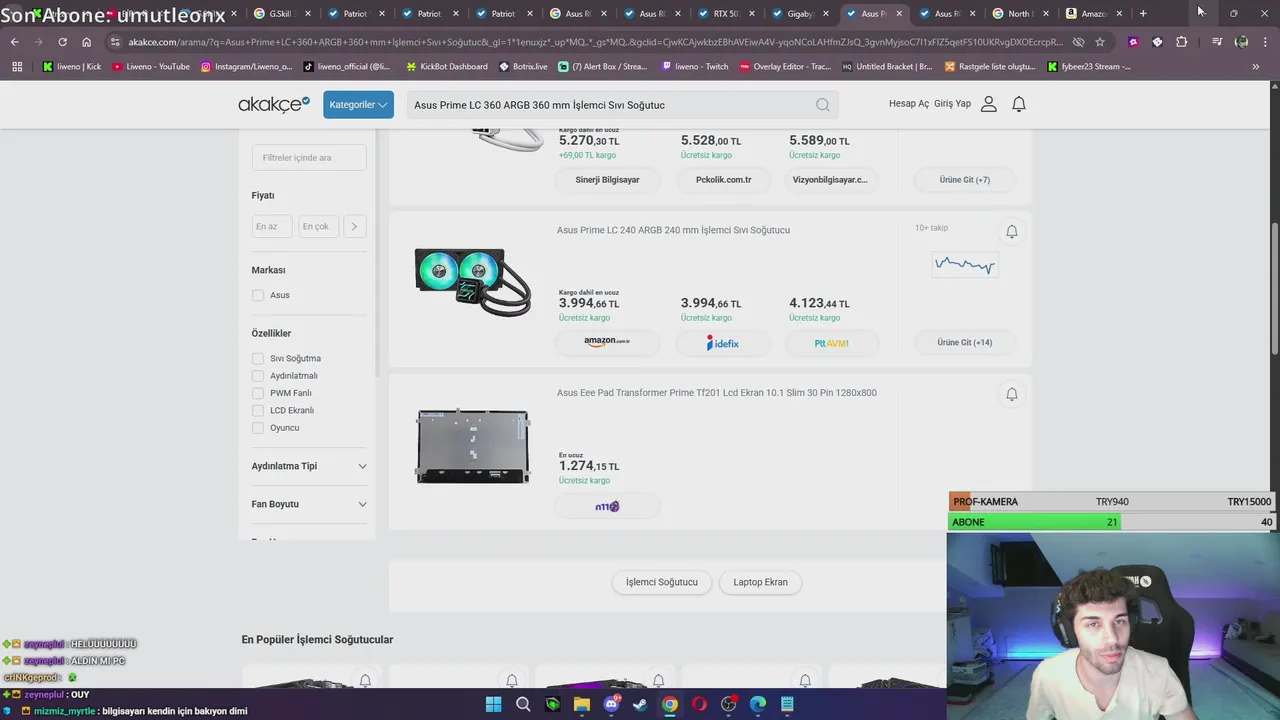Open the Chrome profile avatar icon
1280x720 pixels.
pyautogui.click(x=1241, y=42)
